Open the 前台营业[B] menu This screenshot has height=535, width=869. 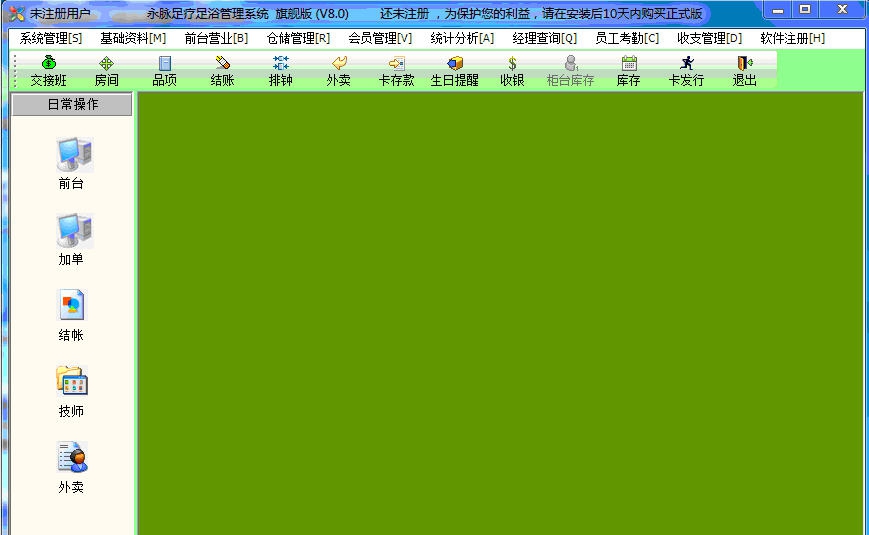coord(216,38)
